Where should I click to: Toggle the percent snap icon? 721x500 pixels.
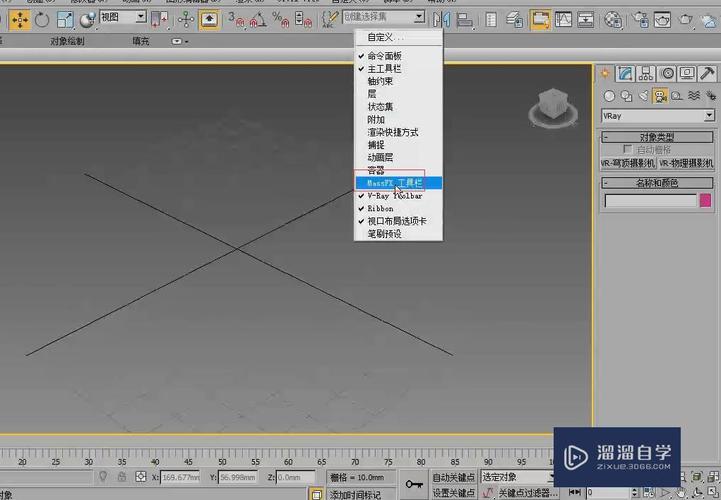pyautogui.click(x=280, y=20)
